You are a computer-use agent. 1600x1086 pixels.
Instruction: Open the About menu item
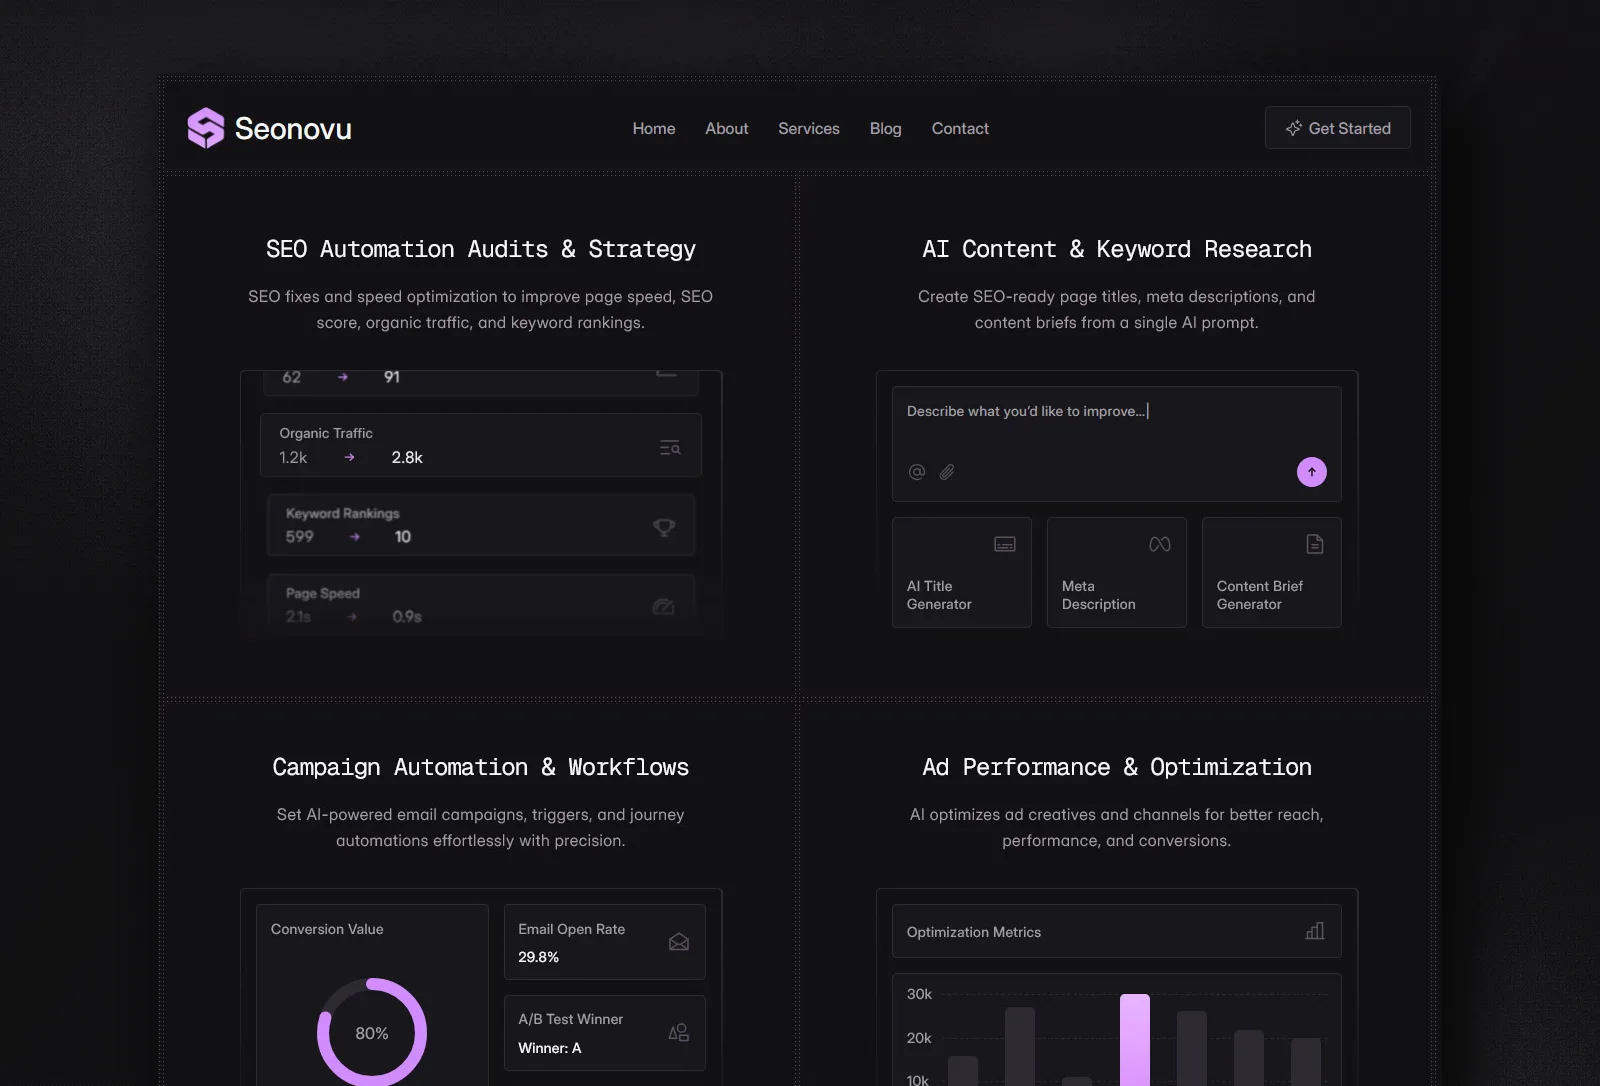tap(727, 128)
